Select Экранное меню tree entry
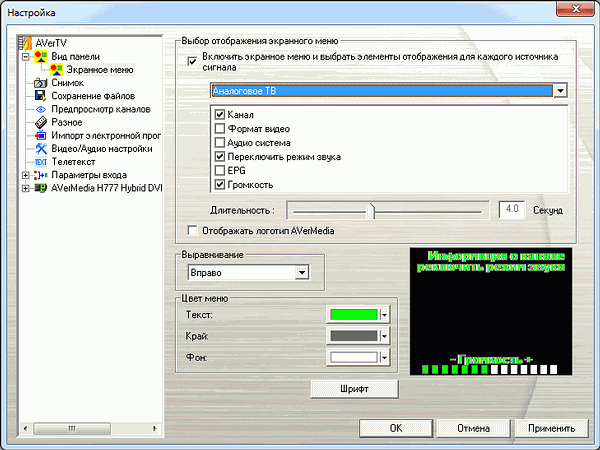Image resolution: width=600 pixels, height=450 pixels. [100, 70]
